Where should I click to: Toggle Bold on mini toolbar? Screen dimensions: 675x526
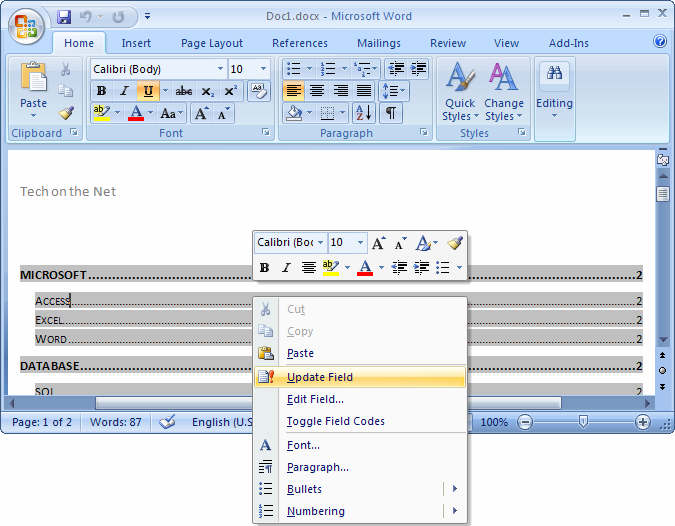tap(264, 267)
